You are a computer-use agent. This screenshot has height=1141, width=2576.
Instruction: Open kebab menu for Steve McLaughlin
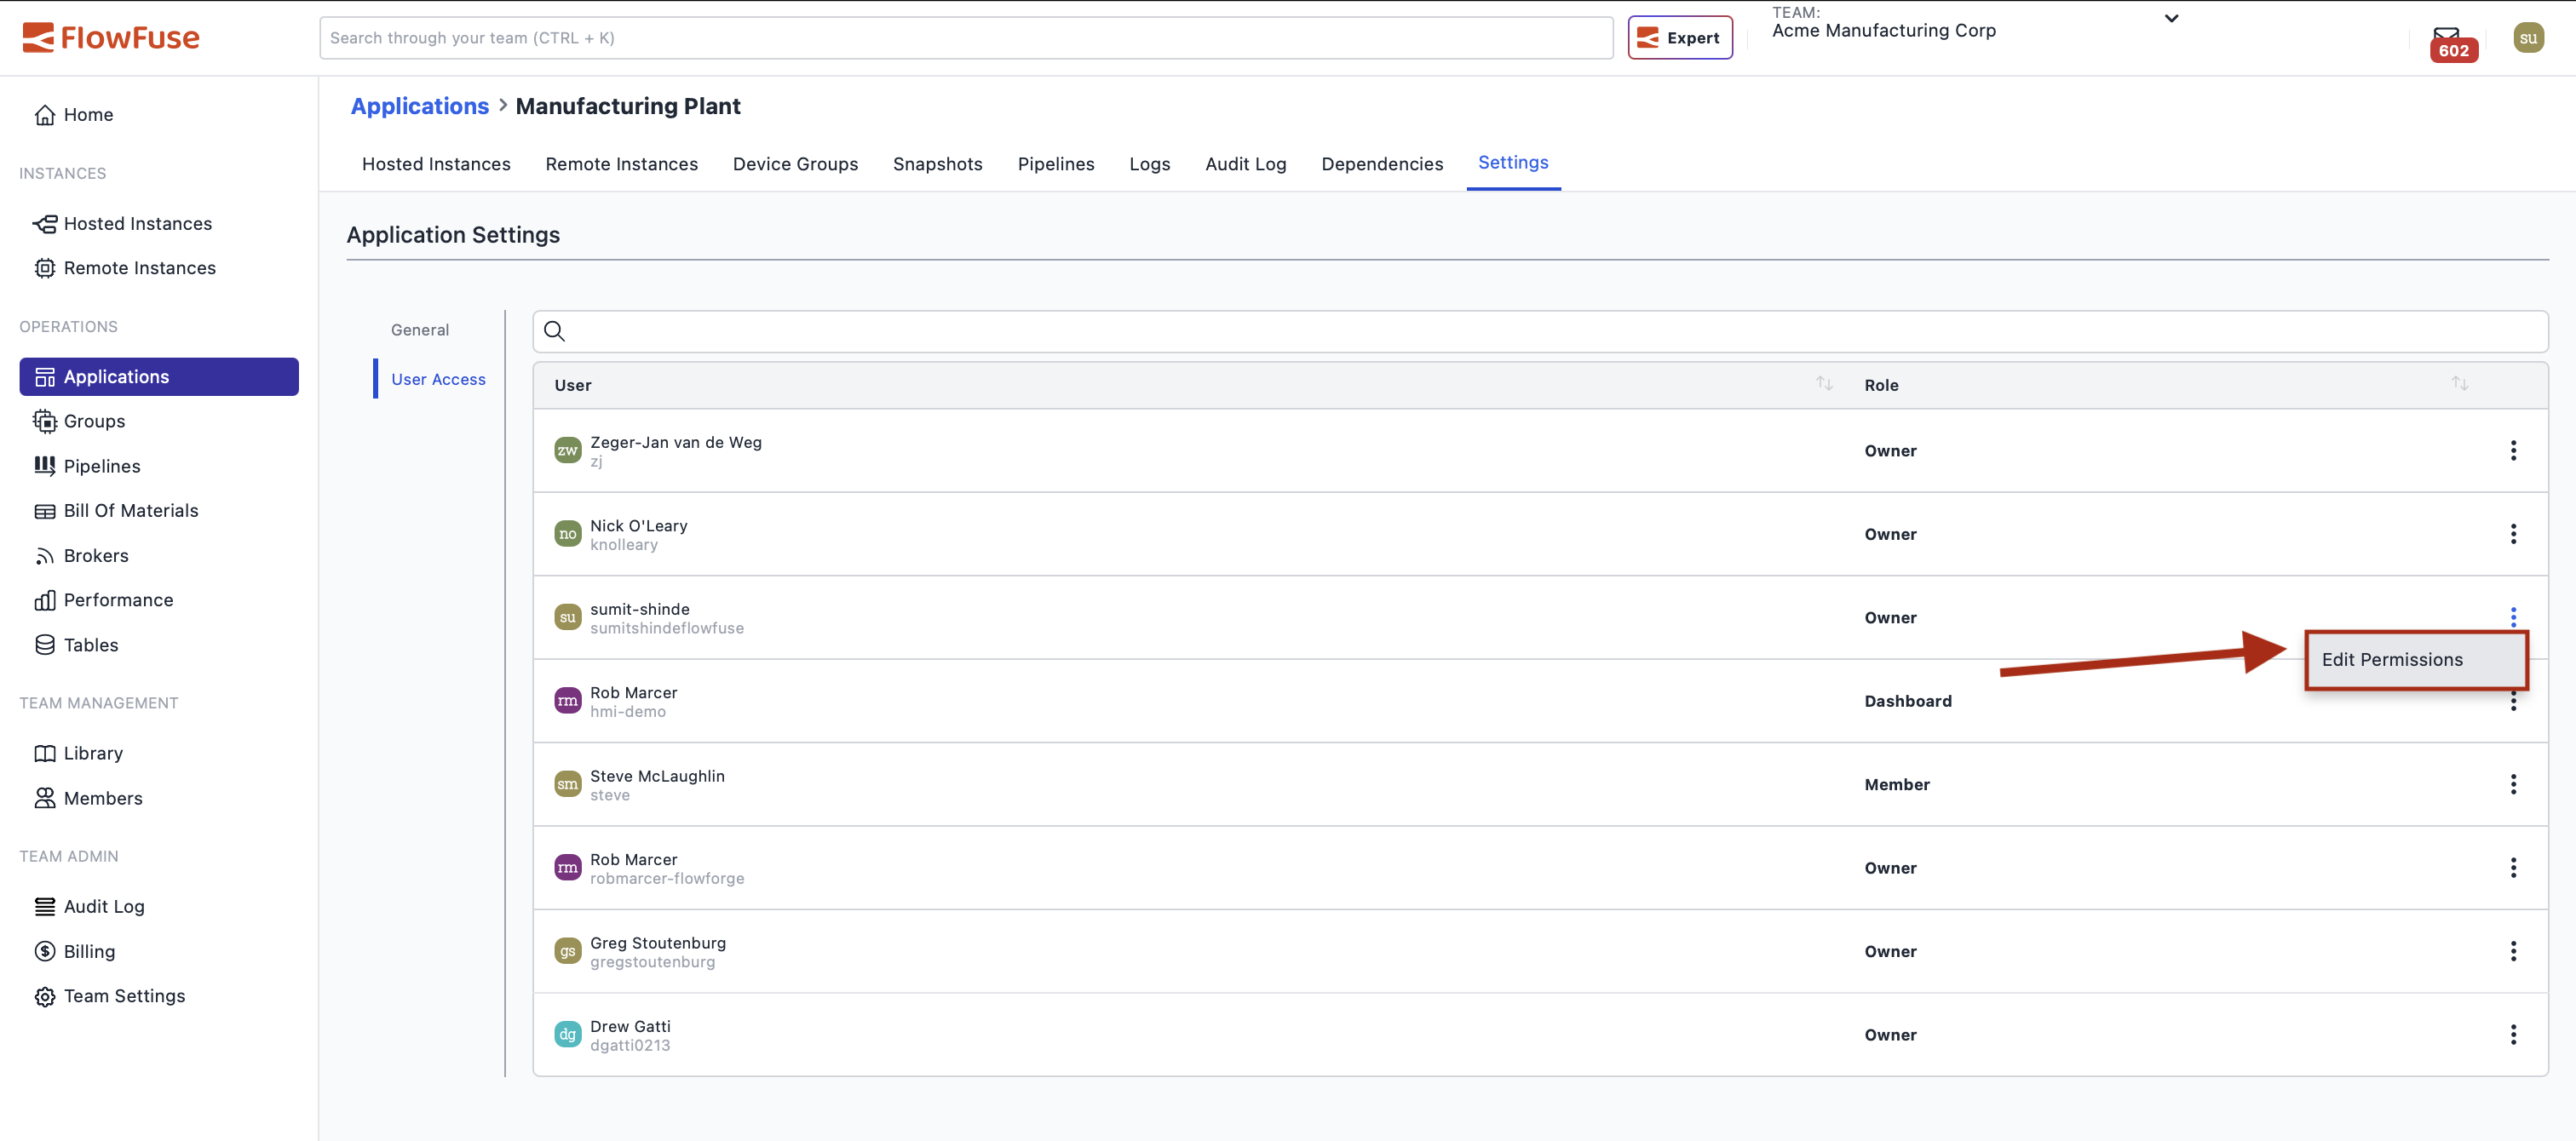point(2512,784)
